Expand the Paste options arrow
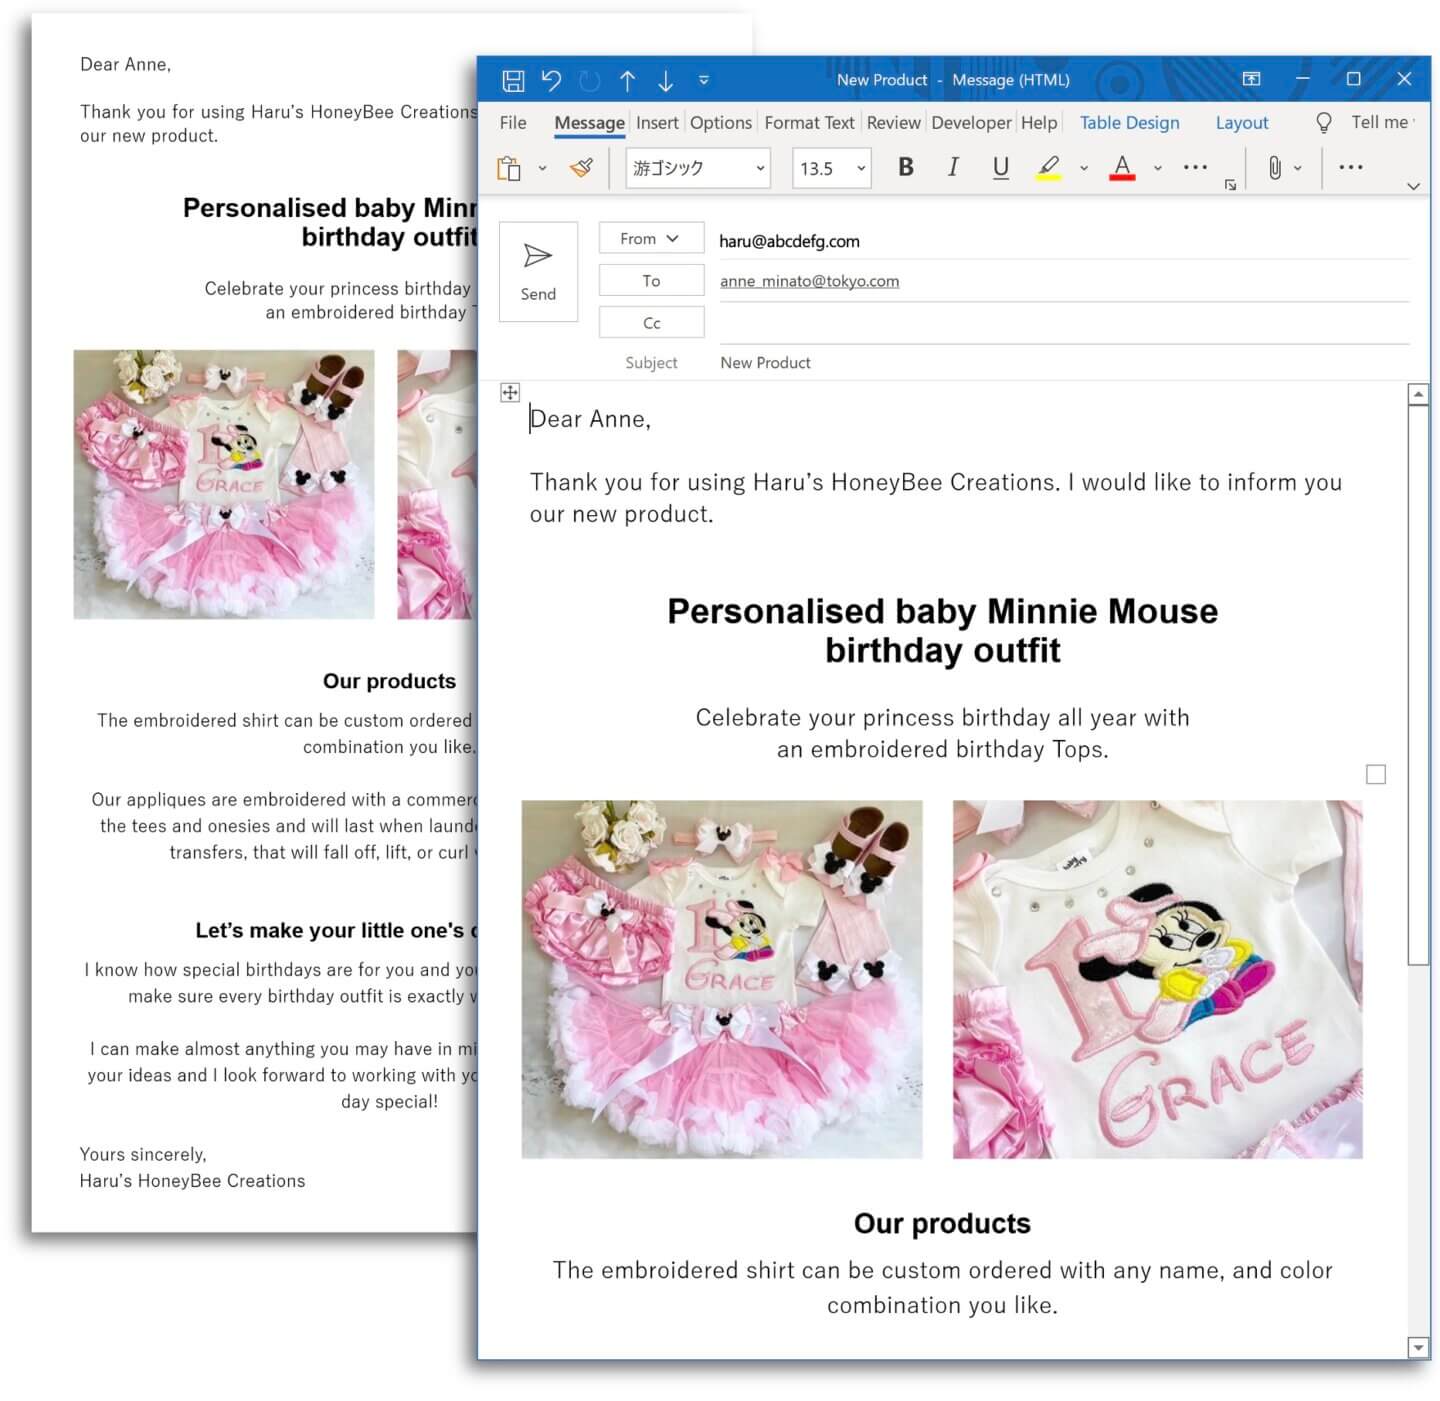The width and height of the screenshot is (1440, 1401). [x=542, y=168]
